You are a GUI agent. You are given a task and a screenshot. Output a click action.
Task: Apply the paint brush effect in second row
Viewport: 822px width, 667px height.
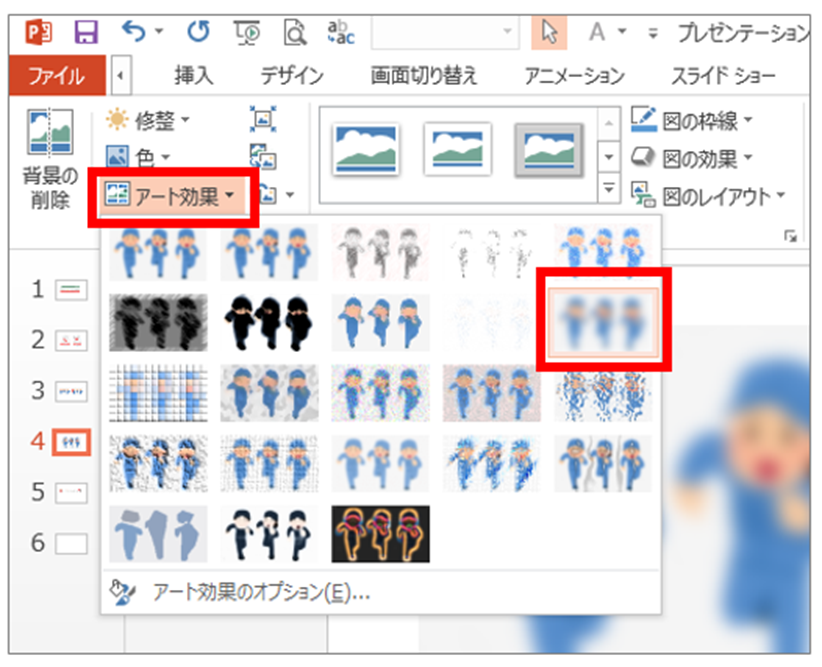tap(381, 322)
